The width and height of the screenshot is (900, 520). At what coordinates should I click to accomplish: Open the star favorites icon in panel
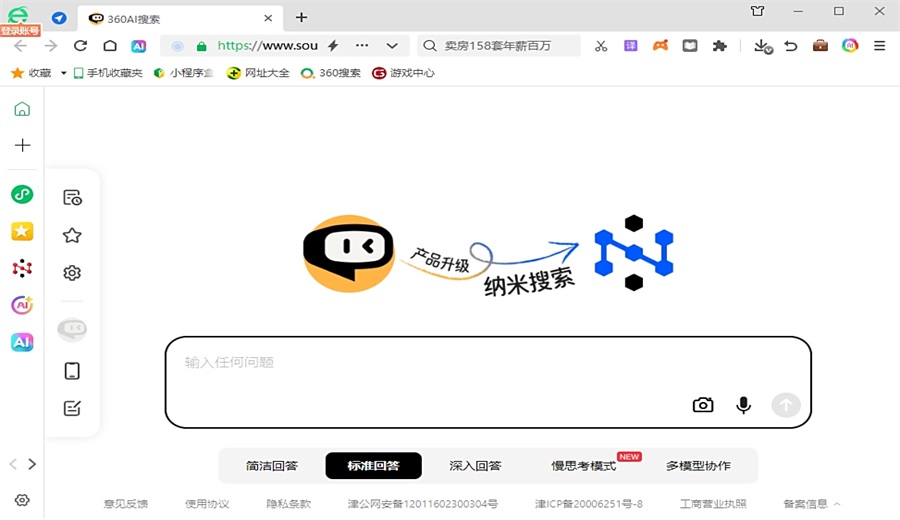(72, 235)
